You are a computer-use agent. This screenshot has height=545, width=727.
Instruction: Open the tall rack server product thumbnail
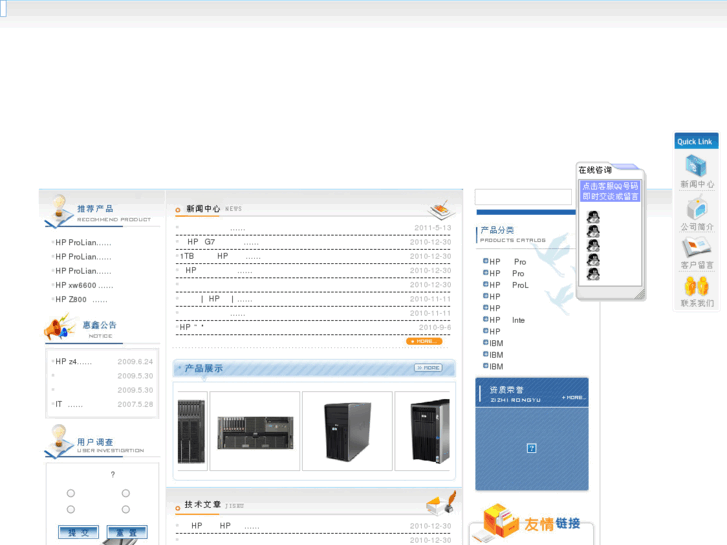tap(191, 431)
